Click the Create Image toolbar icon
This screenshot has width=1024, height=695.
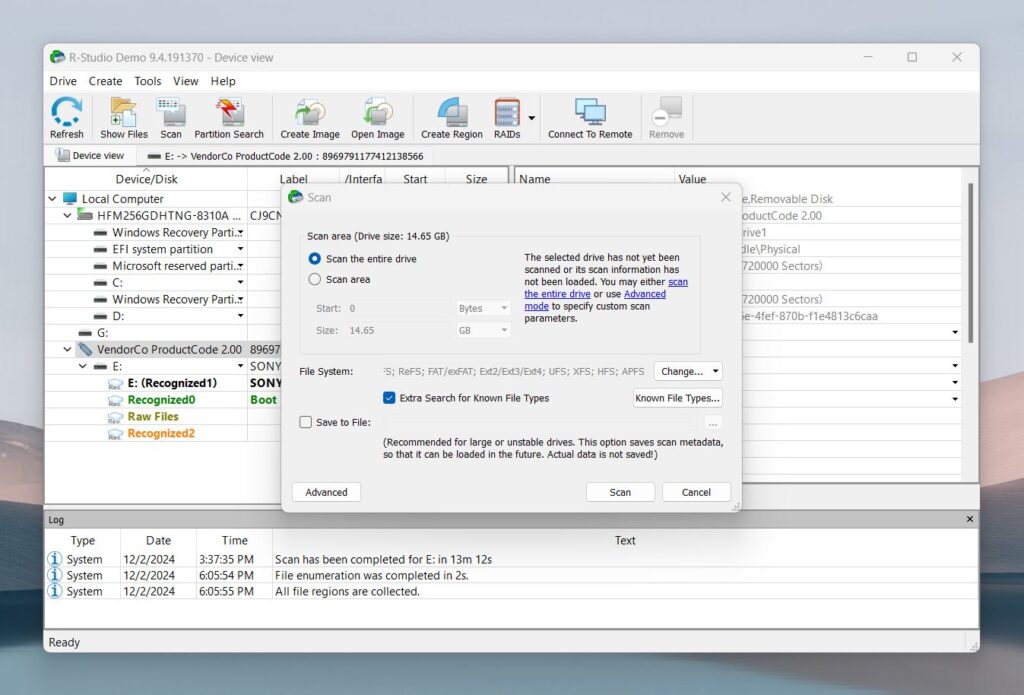[x=308, y=116]
